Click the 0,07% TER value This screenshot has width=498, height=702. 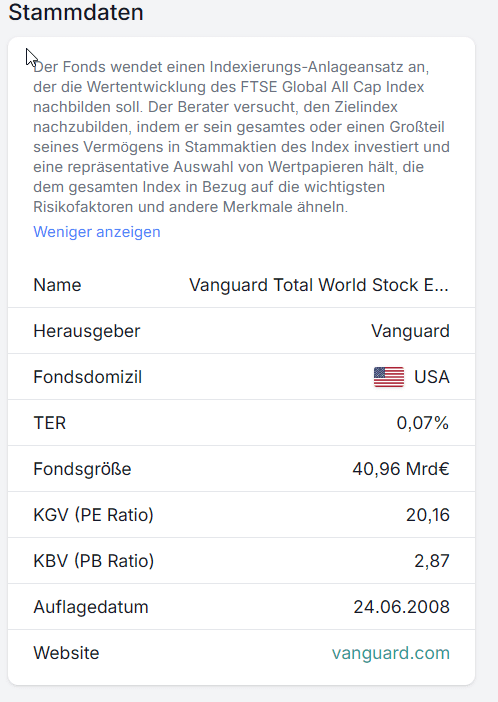[x=423, y=423]
